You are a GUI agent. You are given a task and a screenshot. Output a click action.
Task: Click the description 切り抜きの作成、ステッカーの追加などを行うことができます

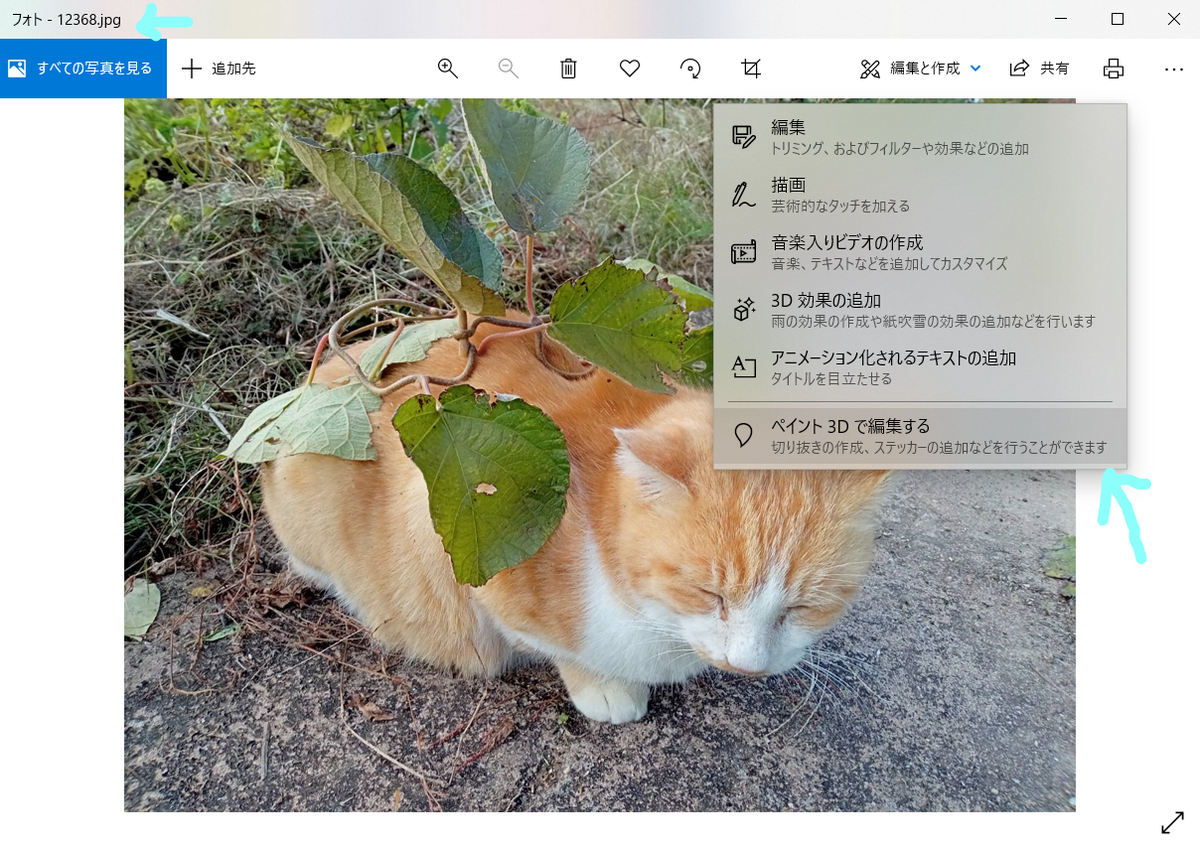pyautogui.click(x=939, y=448)
